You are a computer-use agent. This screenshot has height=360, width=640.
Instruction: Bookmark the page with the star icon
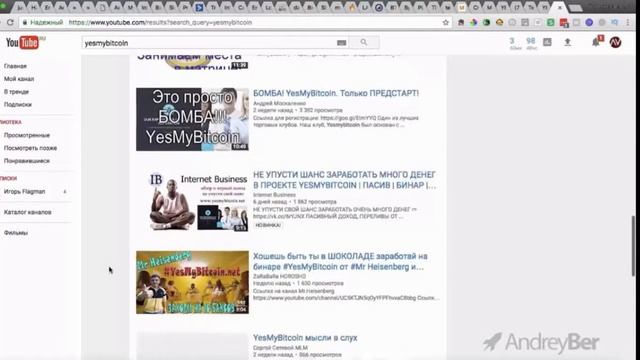point(446,22)
